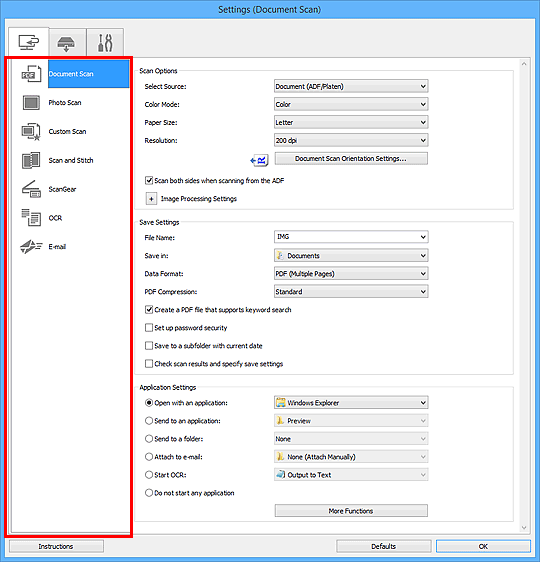Click the Photo Scan icon
Image resolution: width=540 pixels, height=562 pixels.
point(31,103)
